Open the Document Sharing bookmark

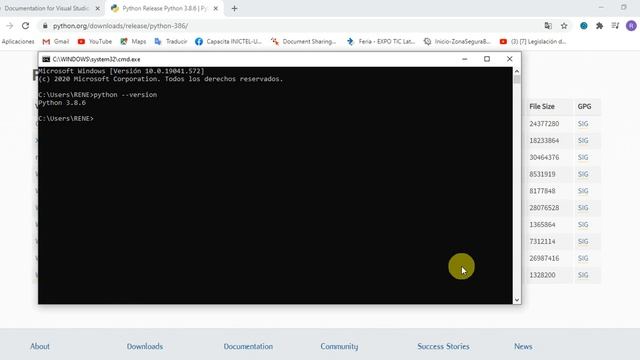(304, 42)
